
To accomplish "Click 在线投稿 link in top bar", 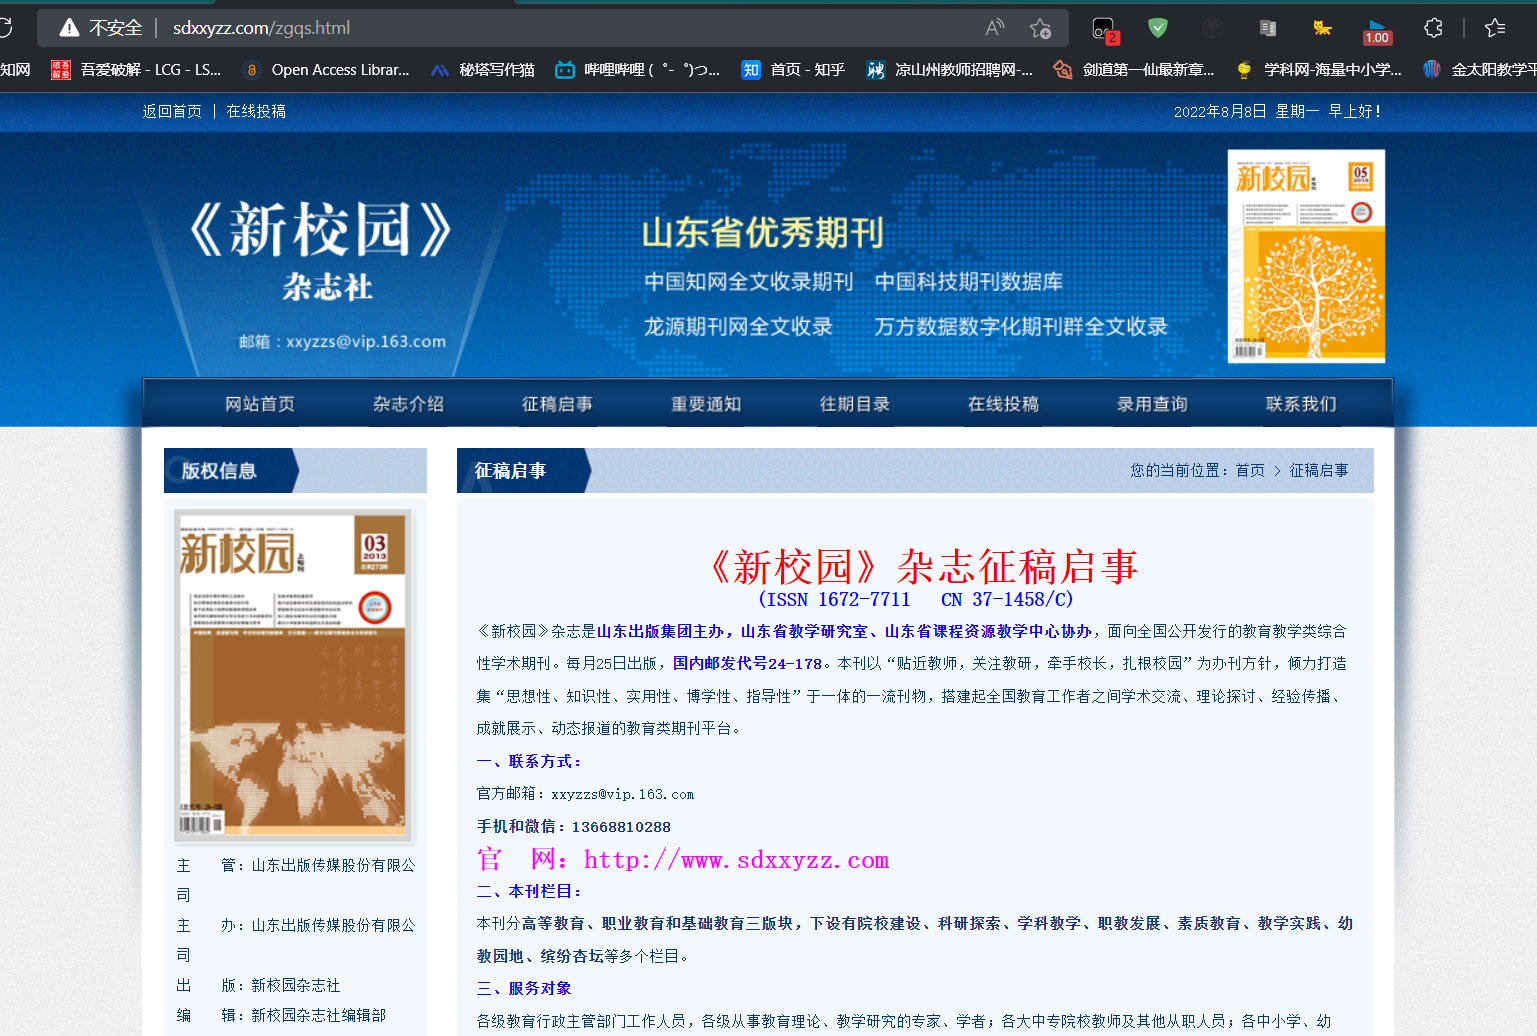I will pos(256,111).
